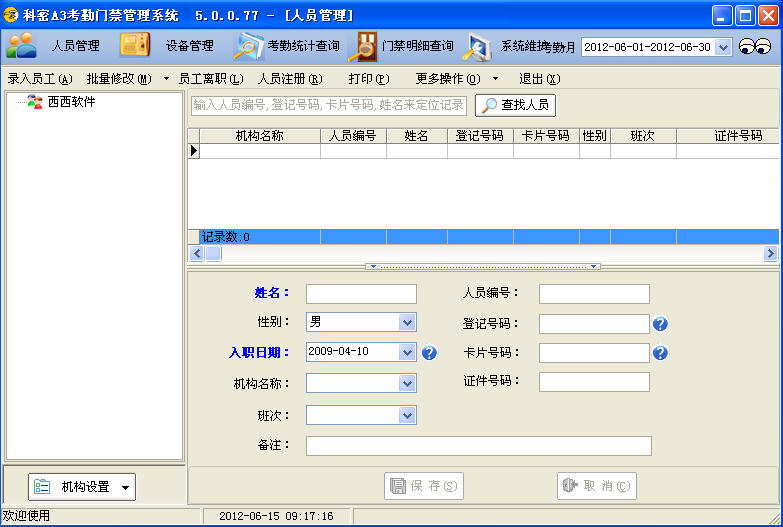Open the 门禁明细查询 door icon
This screenshot has width=783, height=527.
(x=363, y=46)
